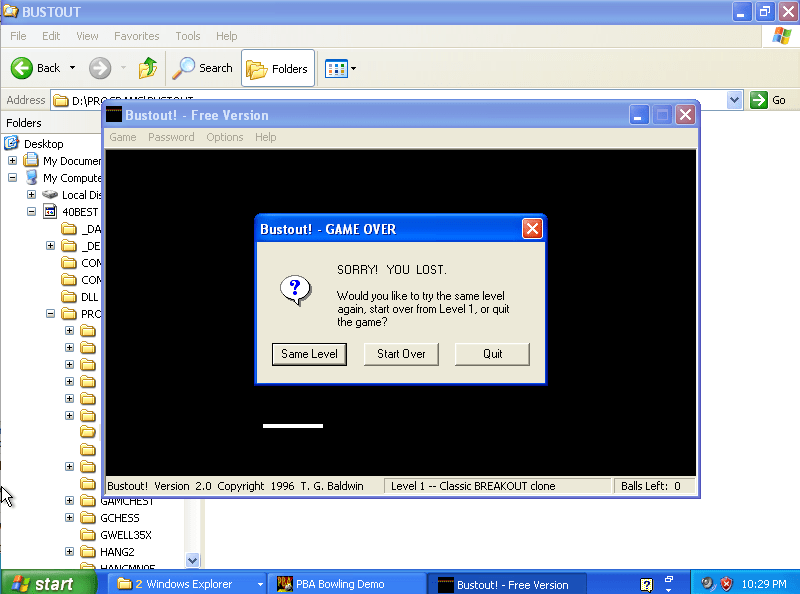Collapse the My Computer tree node
Viewport: 800px width, 594px height.
pyautogui.click(x=12, y=178)
